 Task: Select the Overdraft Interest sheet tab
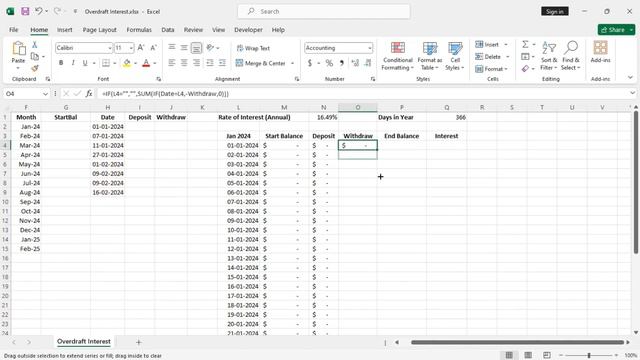(x=84, y=342)
